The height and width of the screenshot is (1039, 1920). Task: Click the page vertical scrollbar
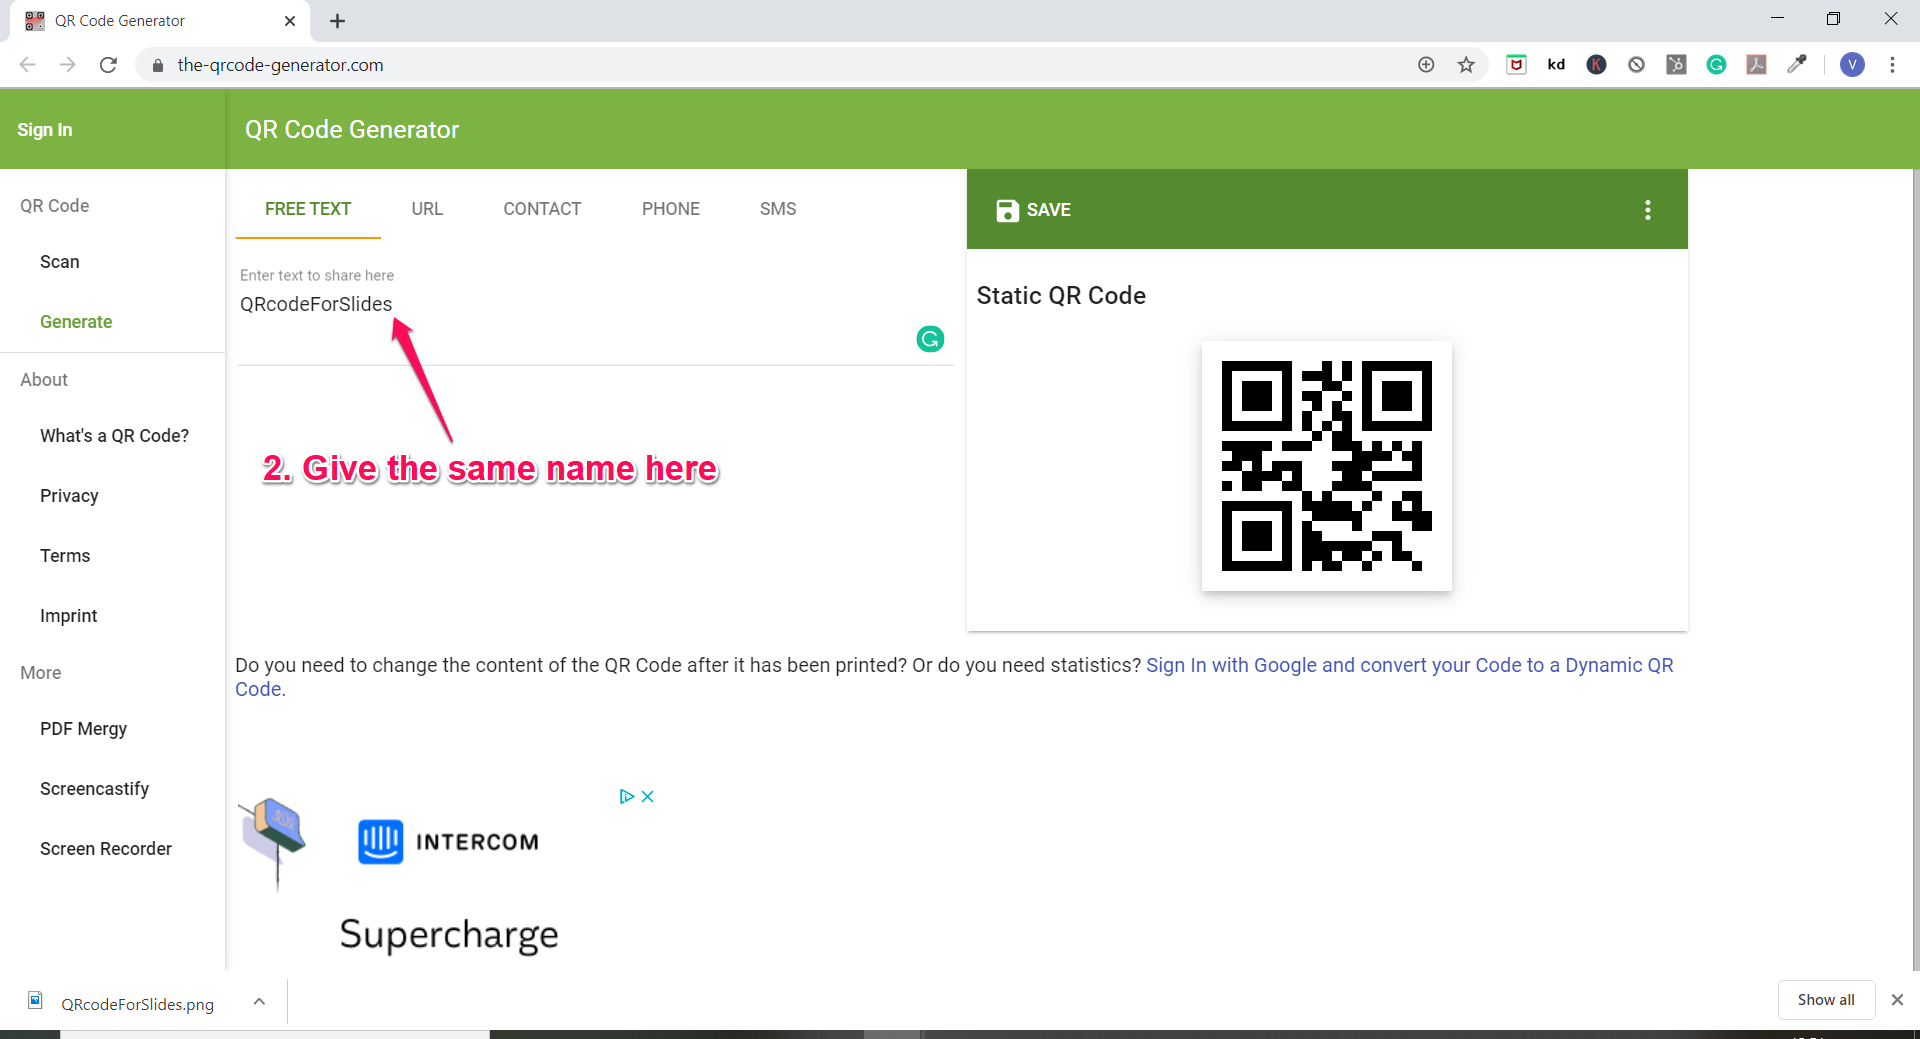click(1916, 570)
